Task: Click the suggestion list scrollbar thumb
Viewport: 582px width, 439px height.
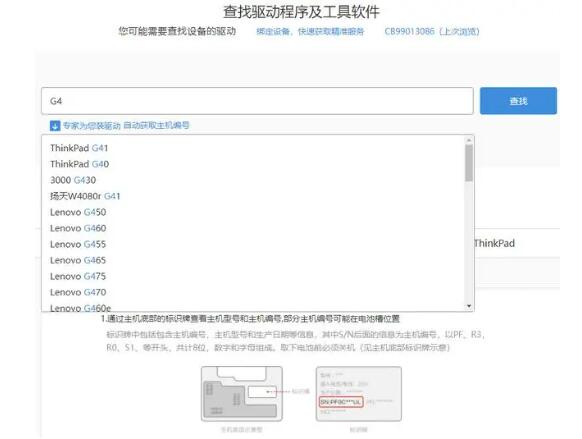Action: 469,163
